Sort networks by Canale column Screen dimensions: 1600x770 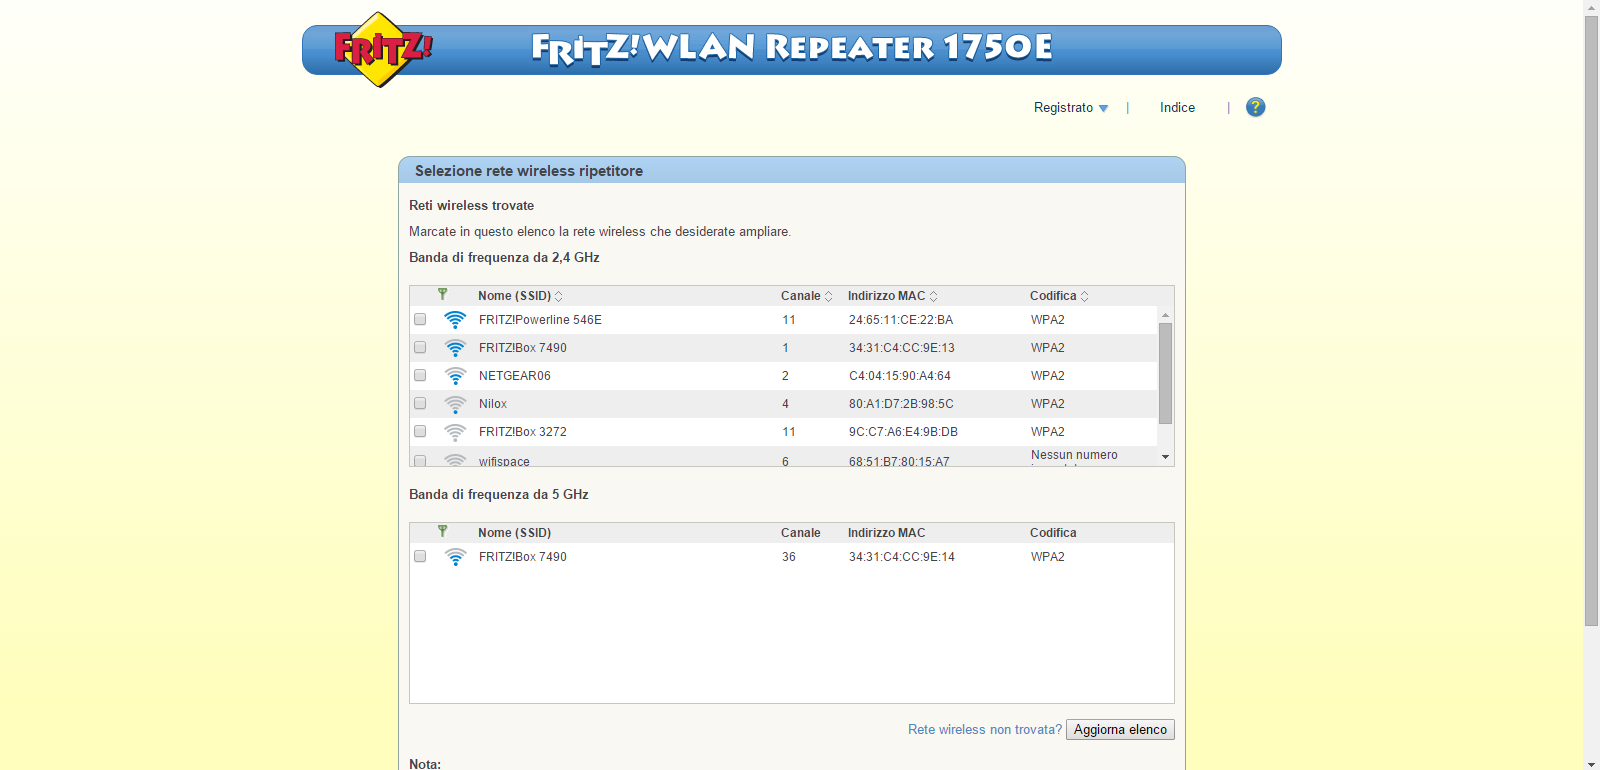(x=806, y=296)
